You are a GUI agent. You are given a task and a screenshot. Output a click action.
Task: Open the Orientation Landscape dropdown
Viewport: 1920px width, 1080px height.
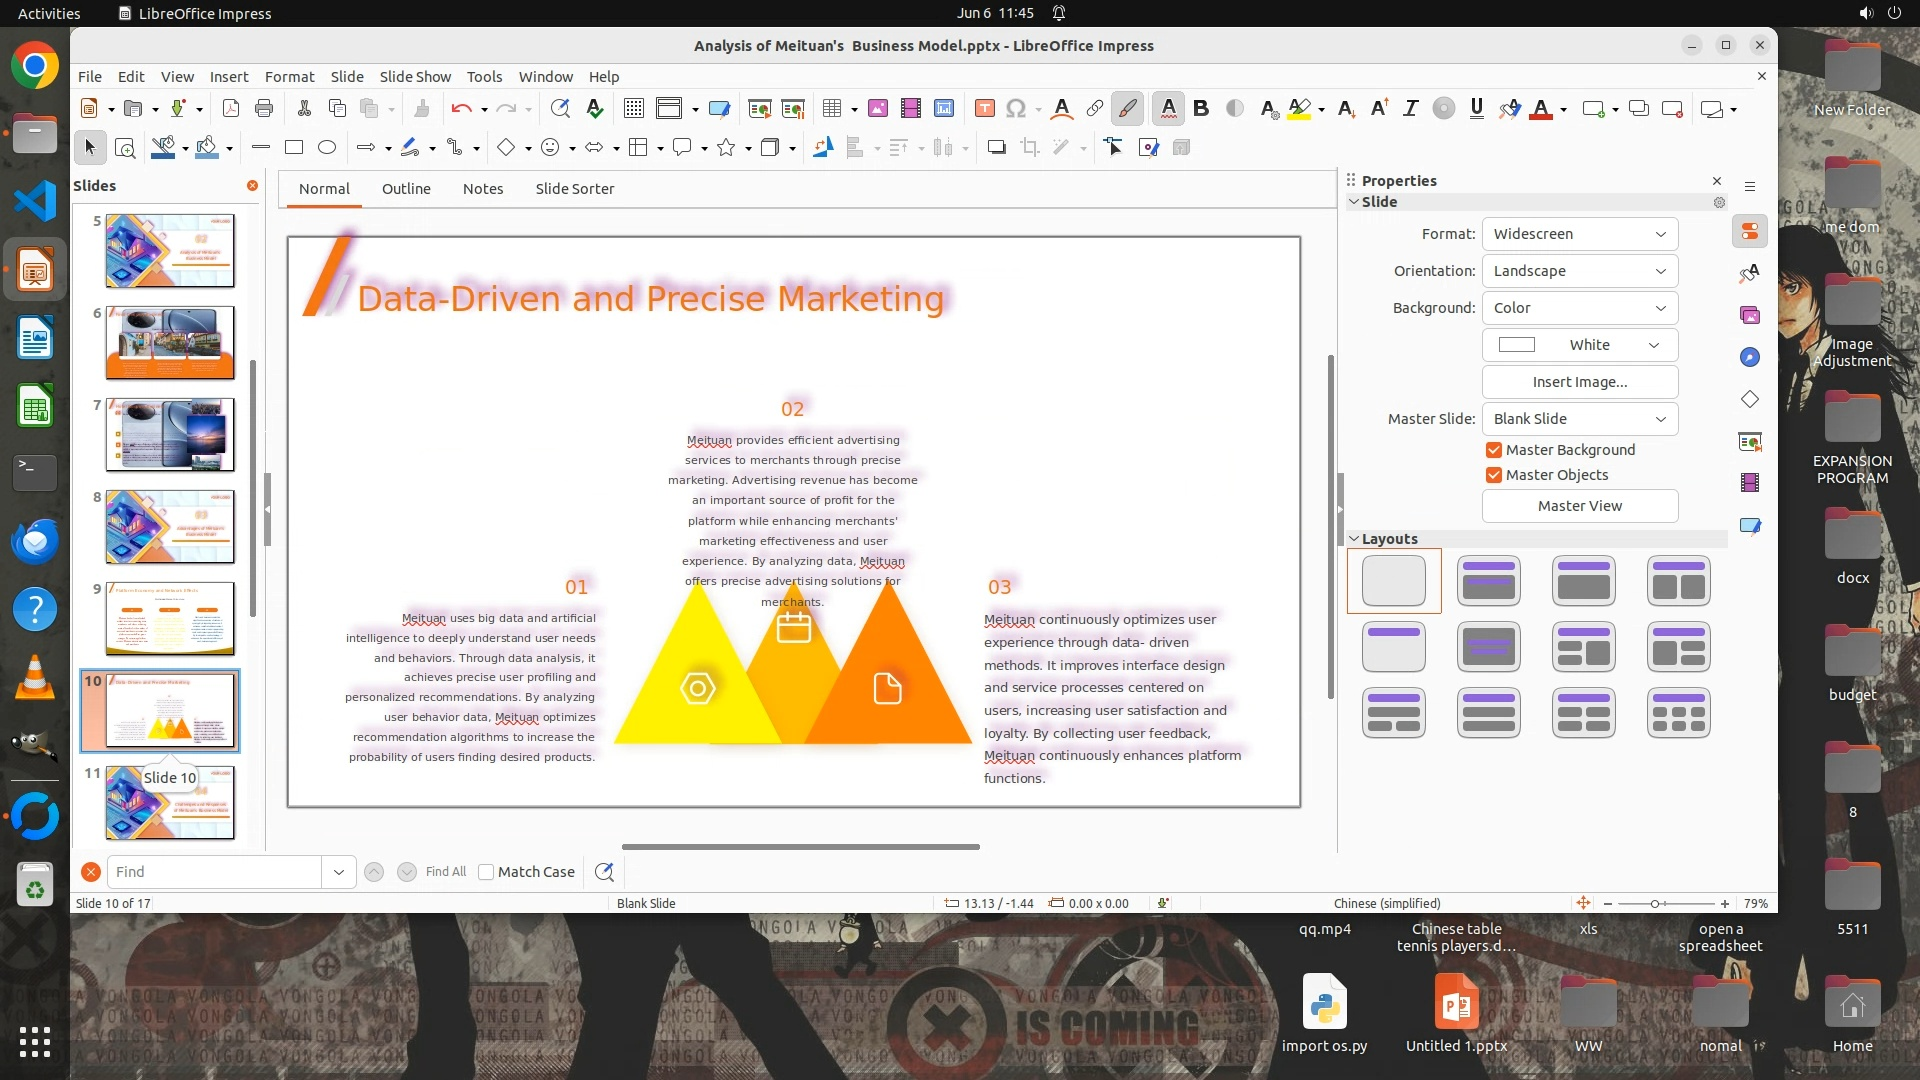coord(1579,271)
